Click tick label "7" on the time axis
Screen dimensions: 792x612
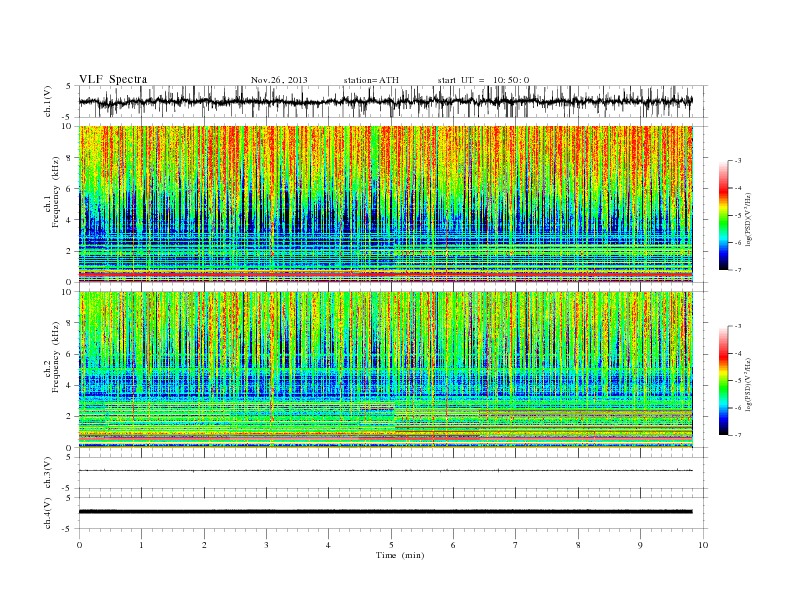pos(515,545)
